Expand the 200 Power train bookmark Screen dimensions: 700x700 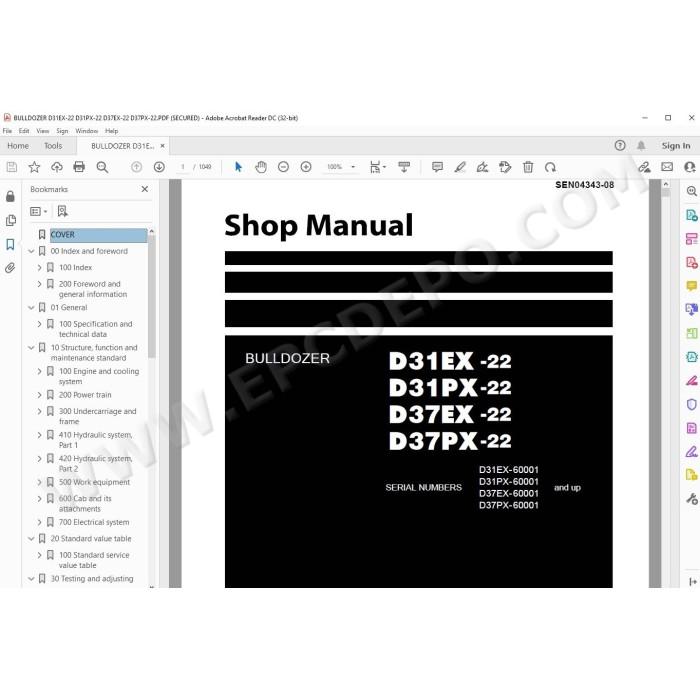[39, 395]
